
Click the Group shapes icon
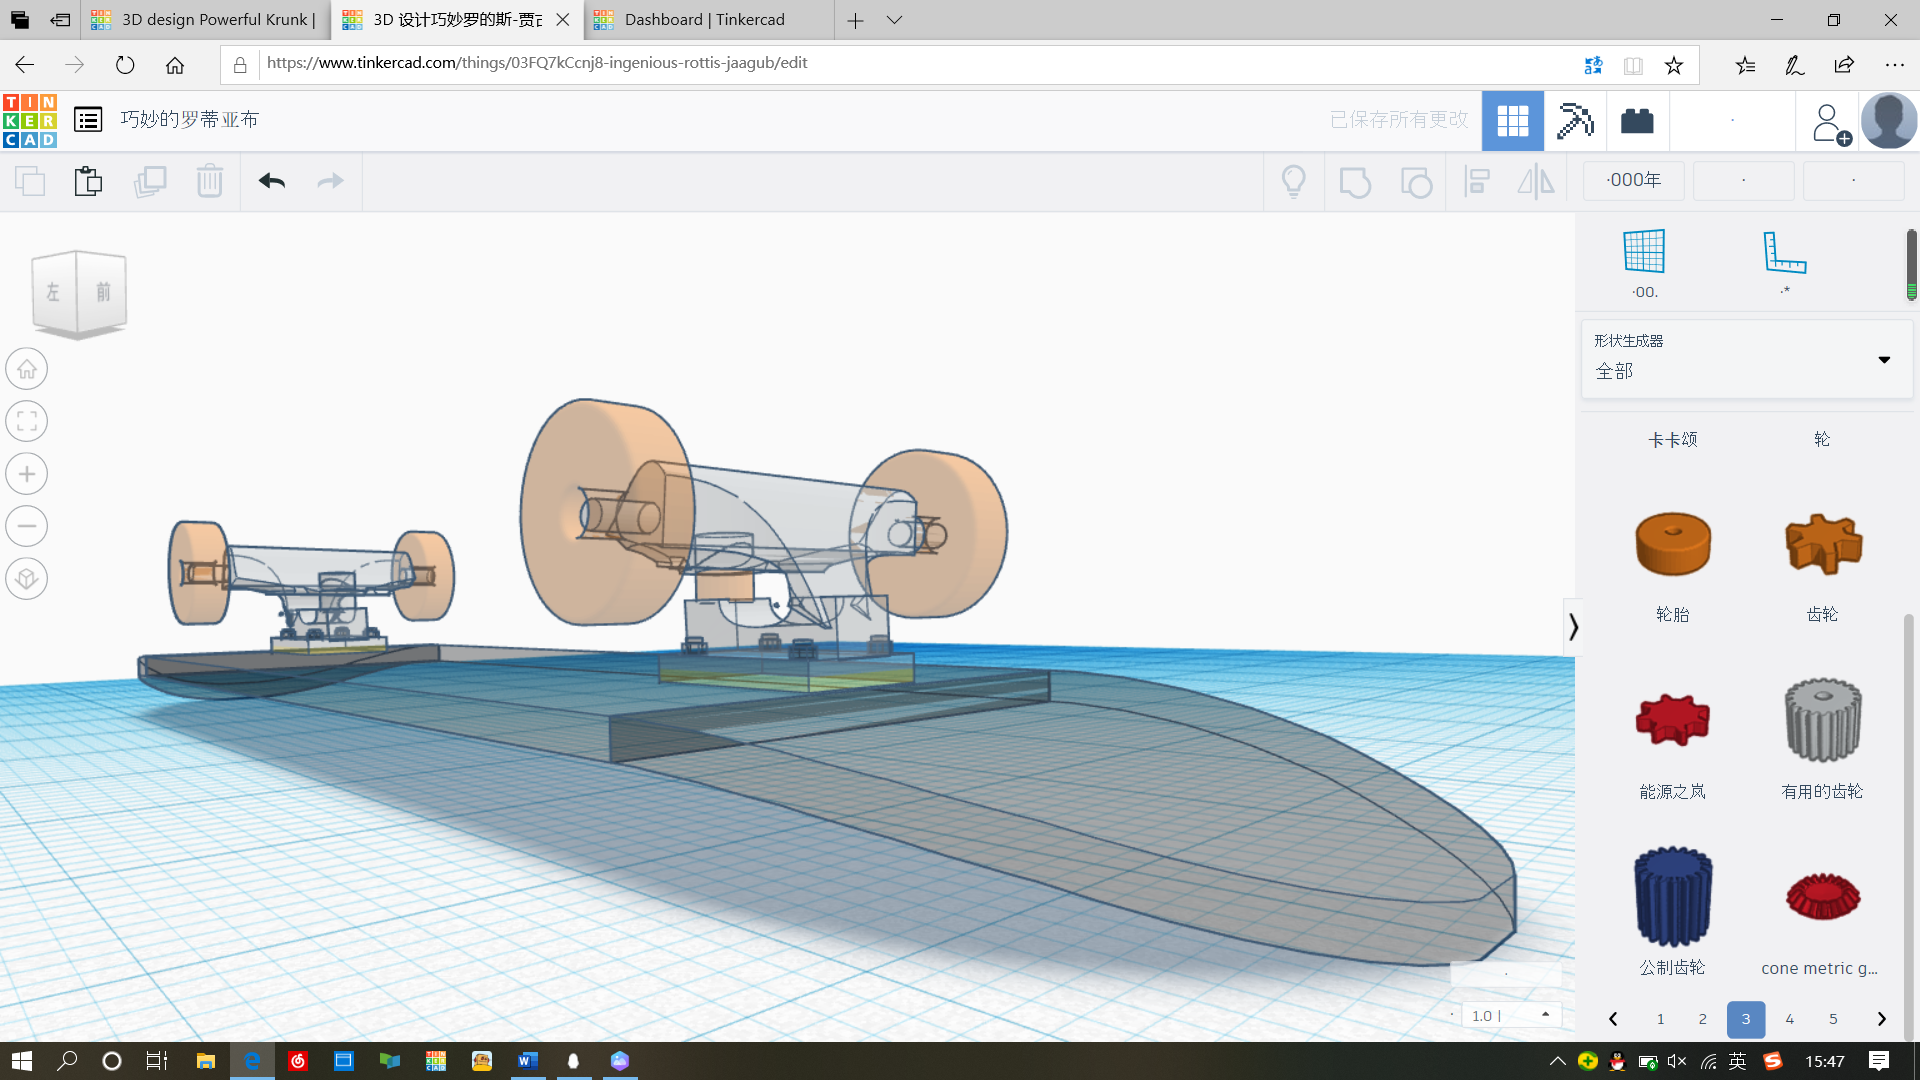1355,182
